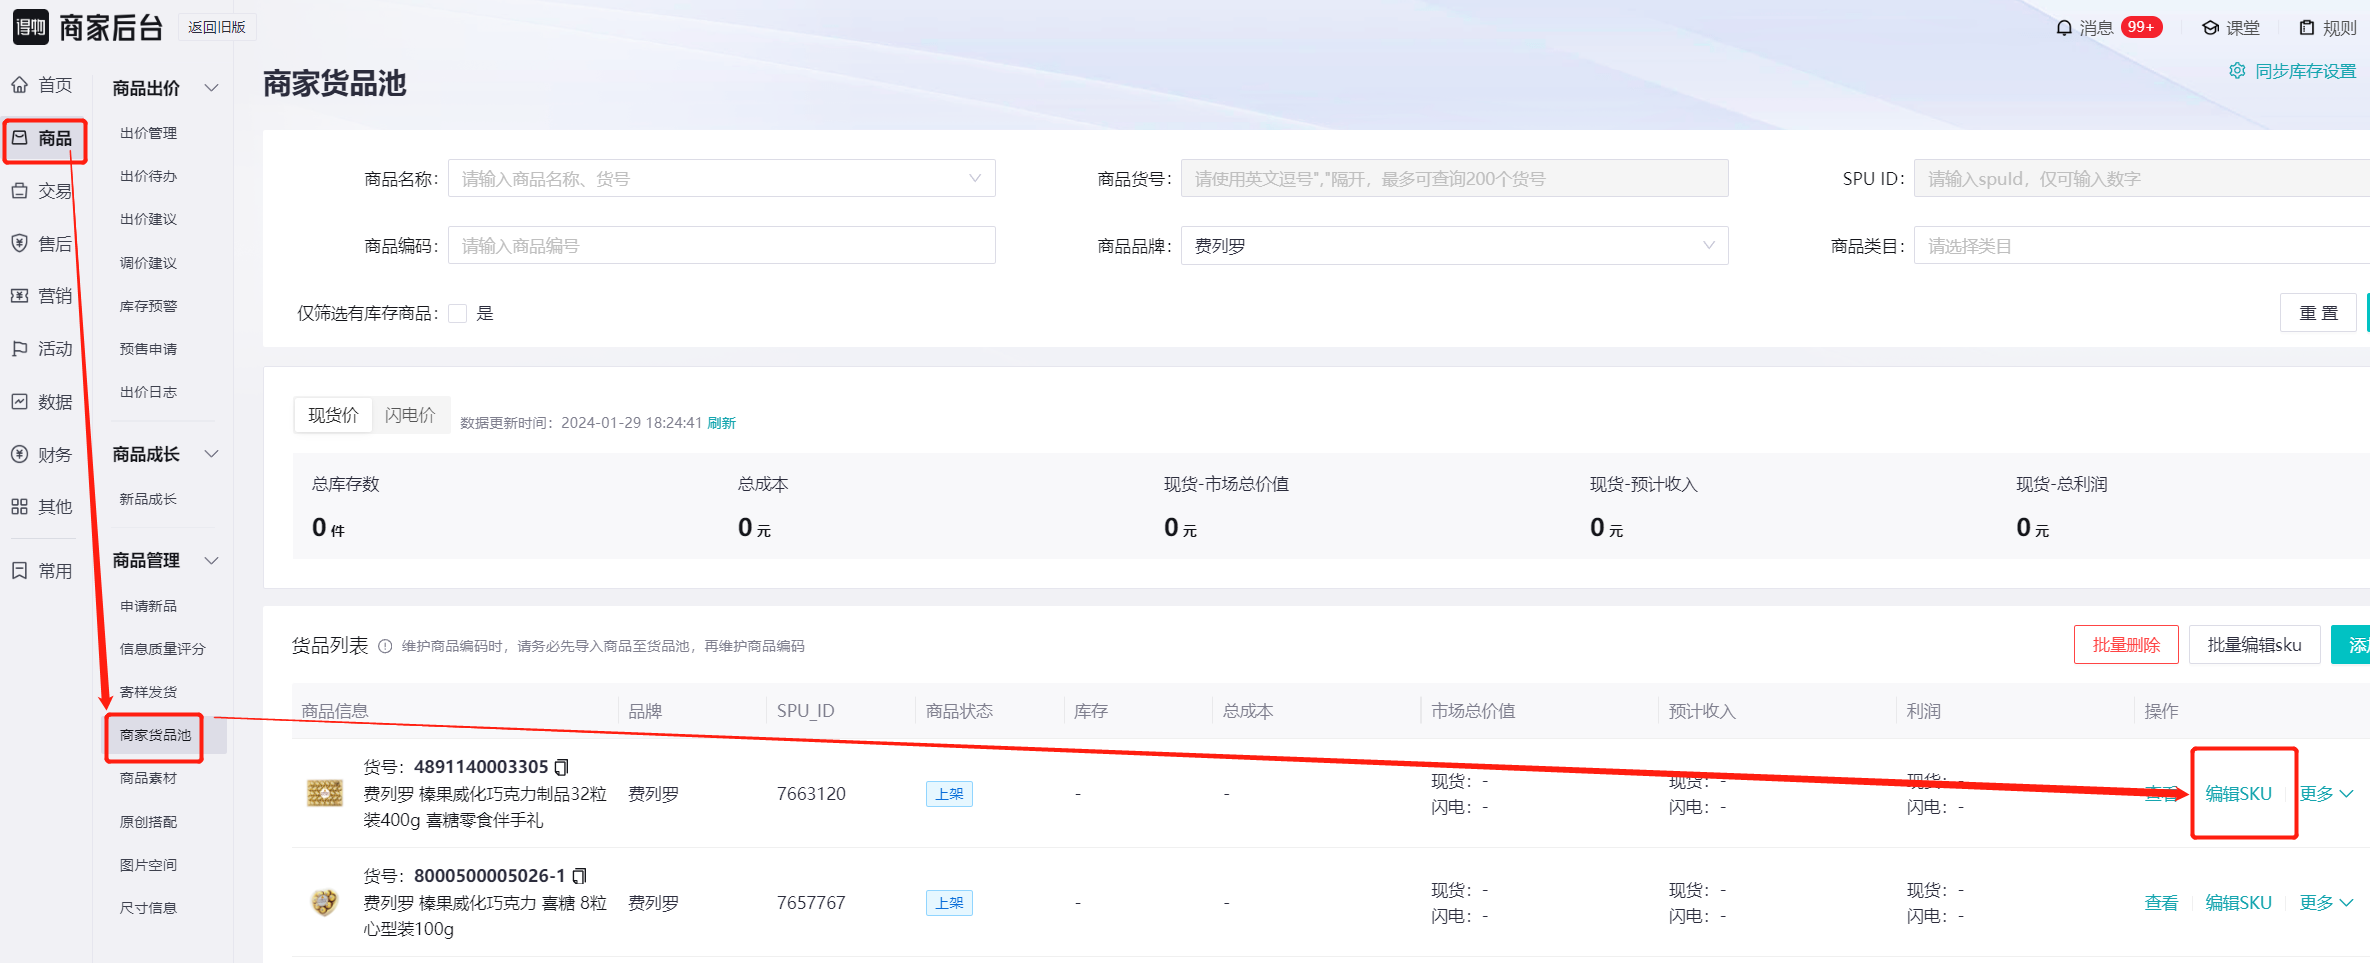Click the 刷新 refresh link
Viewport: 2370px width, 963px height.
coord(721,423)
